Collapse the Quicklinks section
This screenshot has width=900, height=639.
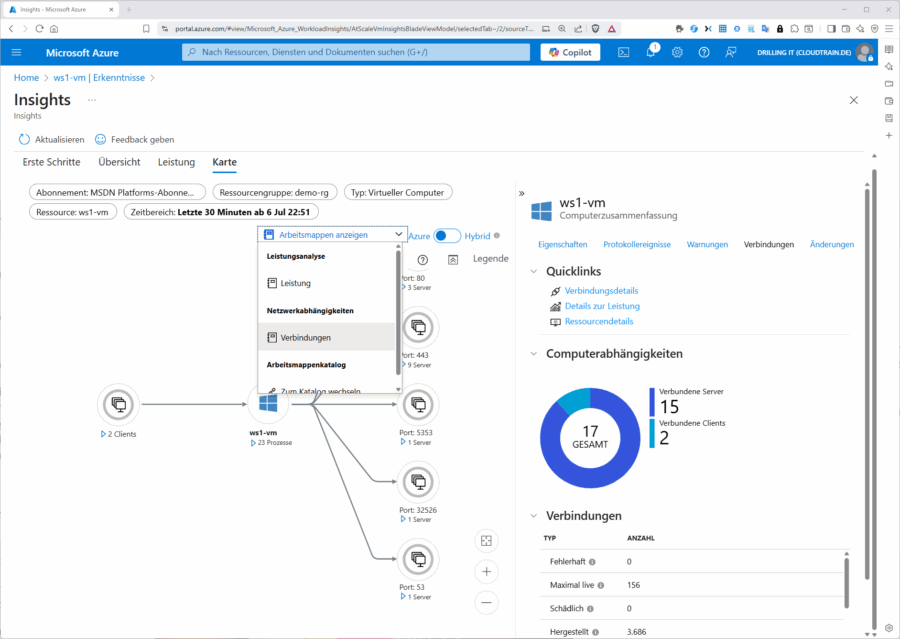pos(534,272)
